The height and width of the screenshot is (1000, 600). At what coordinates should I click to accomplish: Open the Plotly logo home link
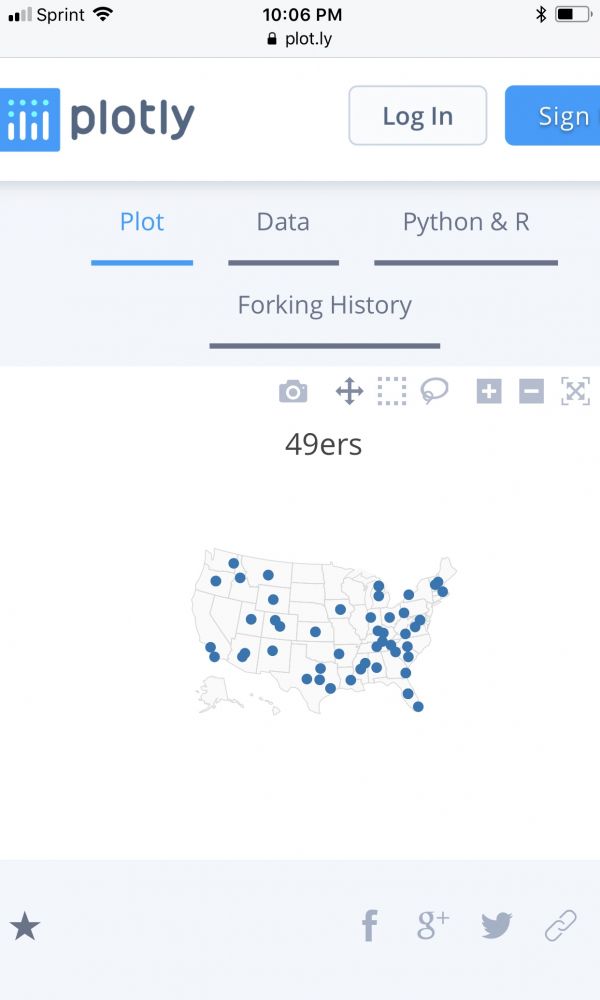click(98, 119)
